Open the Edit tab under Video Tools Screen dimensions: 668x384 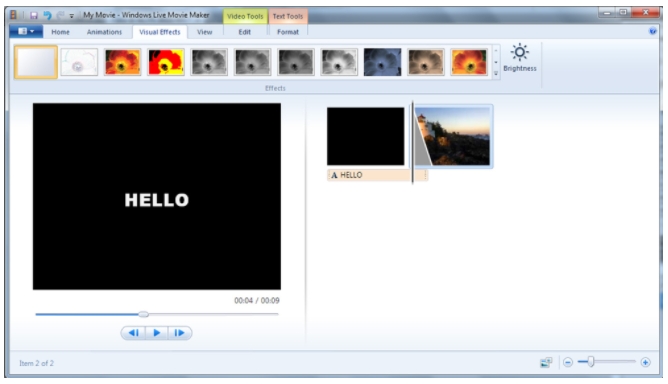tap(245, 32)
